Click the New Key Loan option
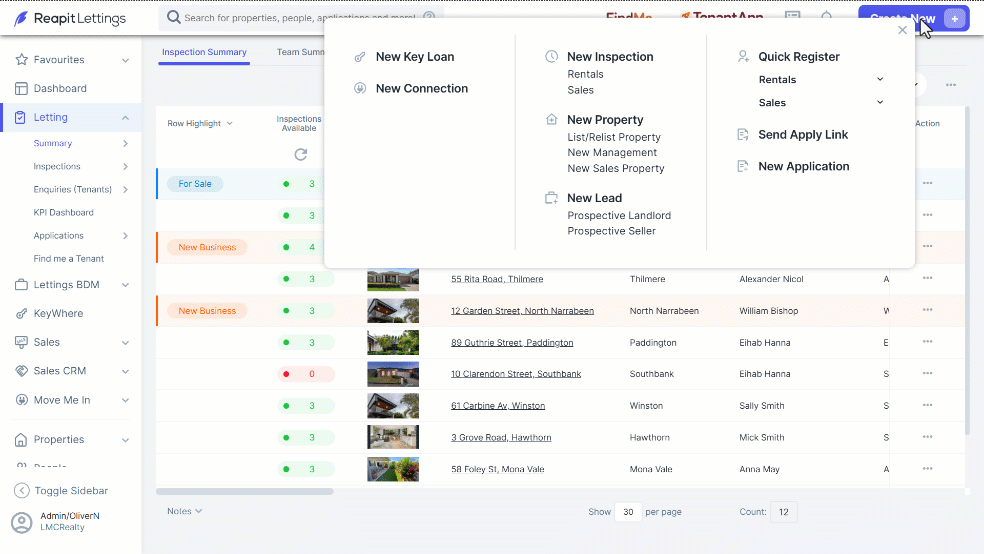This screenshot has height=554, width=984. (415, 56)
